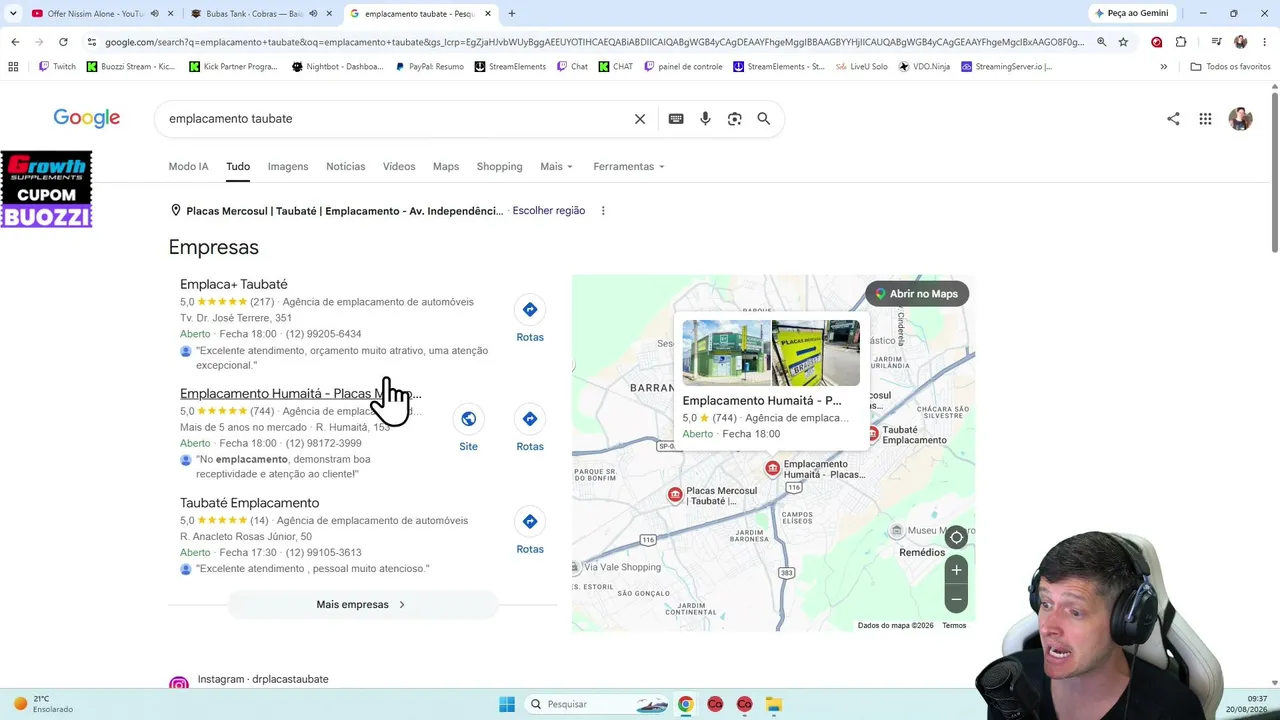Search by image with the camera icon
This screenshot has width=1280, height=720.
(x=735, y=119)
